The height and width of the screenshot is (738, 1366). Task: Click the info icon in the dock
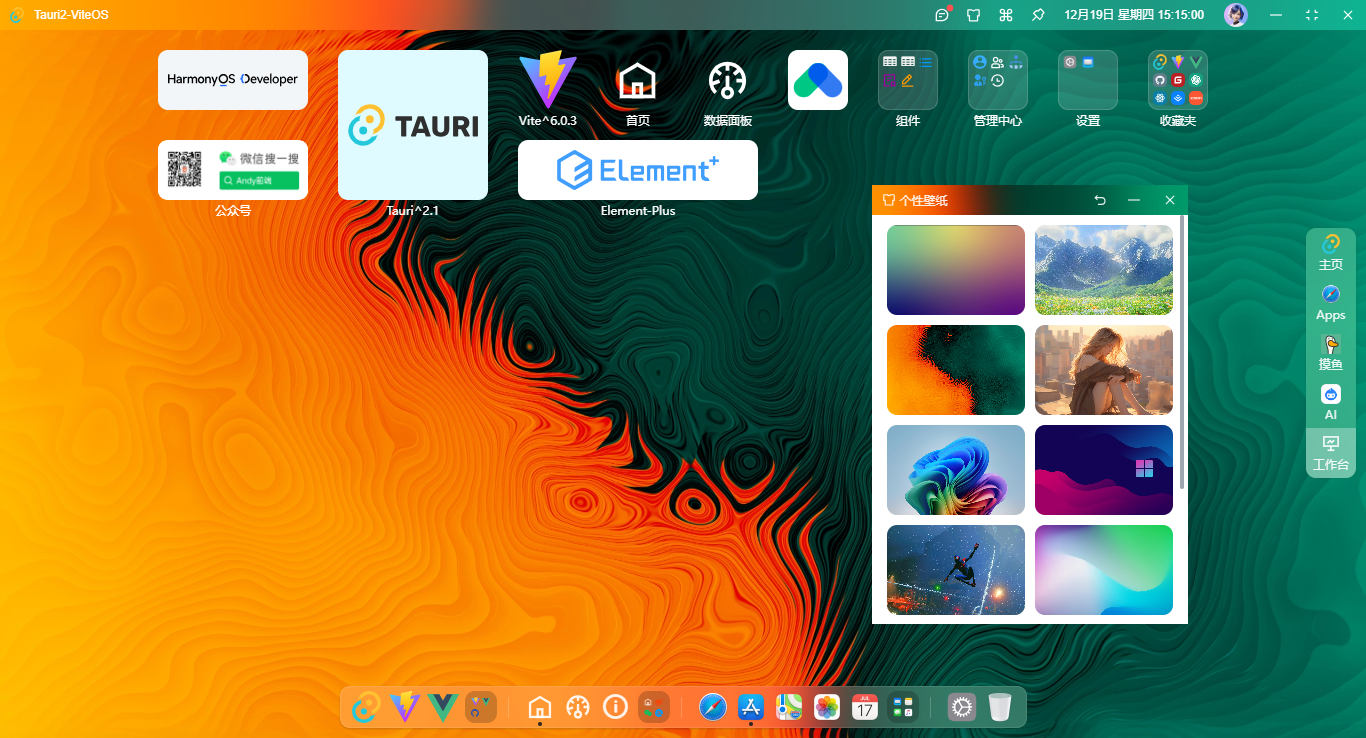(615, 707)
